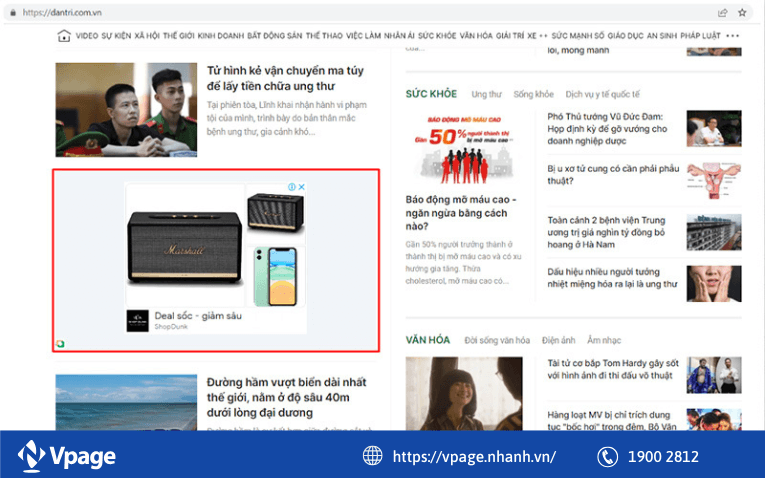Click the abandoned hospital building thumbnail
765x478 pixels.
pyautogui.click(x=714, y=232)
